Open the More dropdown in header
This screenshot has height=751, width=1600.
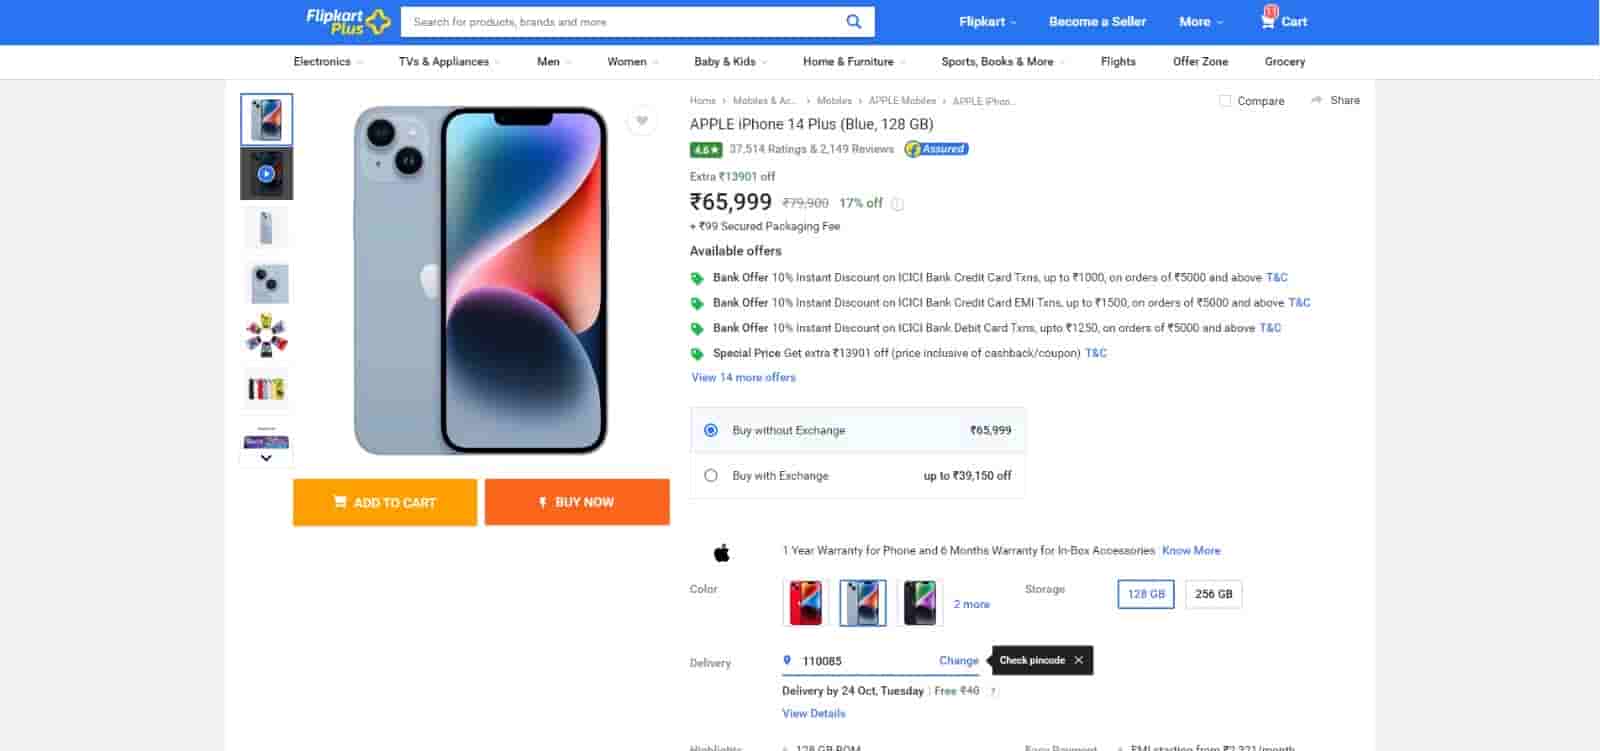(x=1200, y=22)
